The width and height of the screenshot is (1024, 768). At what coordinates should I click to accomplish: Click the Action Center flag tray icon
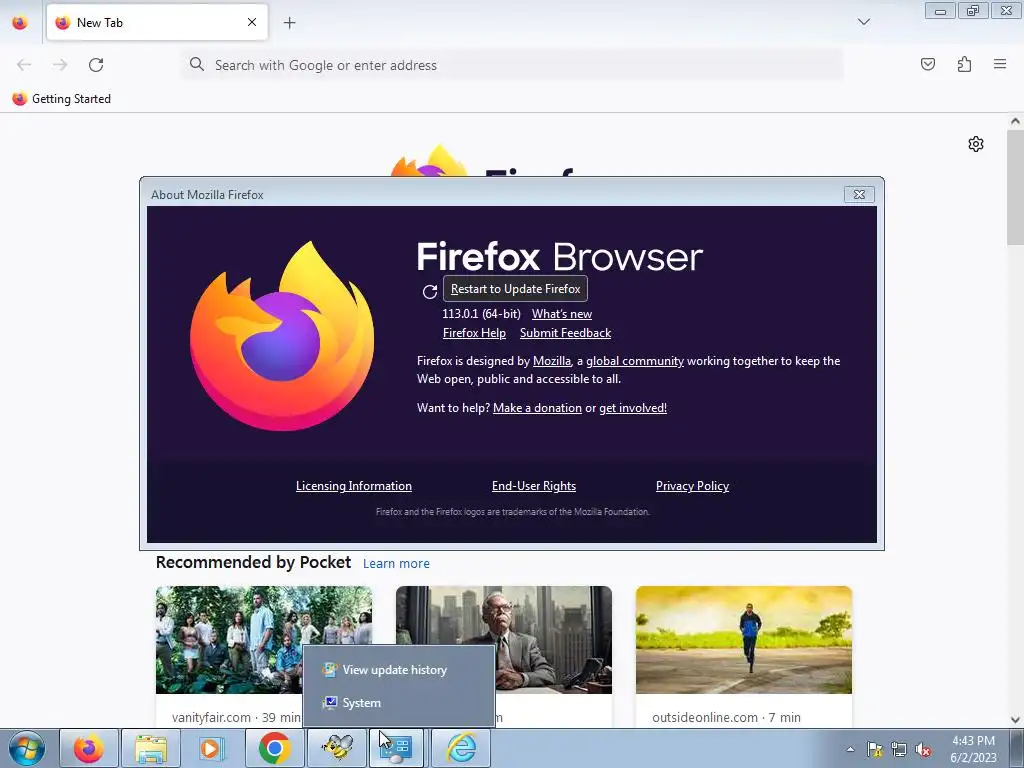pos(874,749)
